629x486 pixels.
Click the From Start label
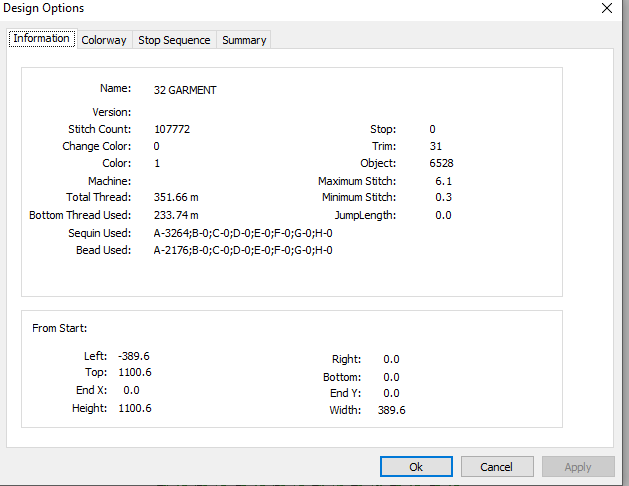pyautogui.click(x=59, y=328)
